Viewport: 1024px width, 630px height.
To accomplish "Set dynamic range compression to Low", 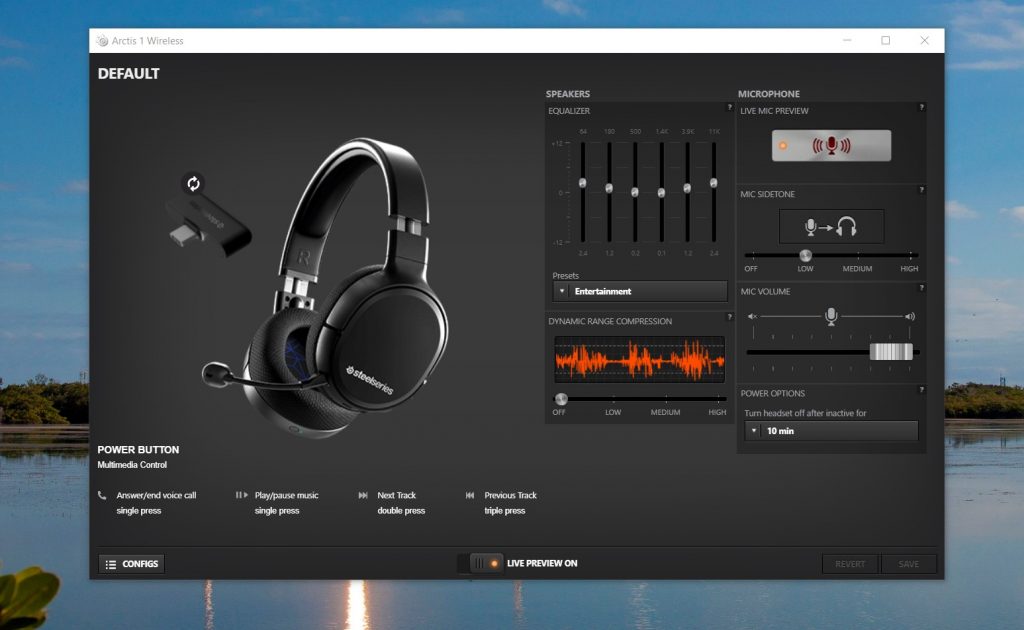I will [x=613, y=413].
